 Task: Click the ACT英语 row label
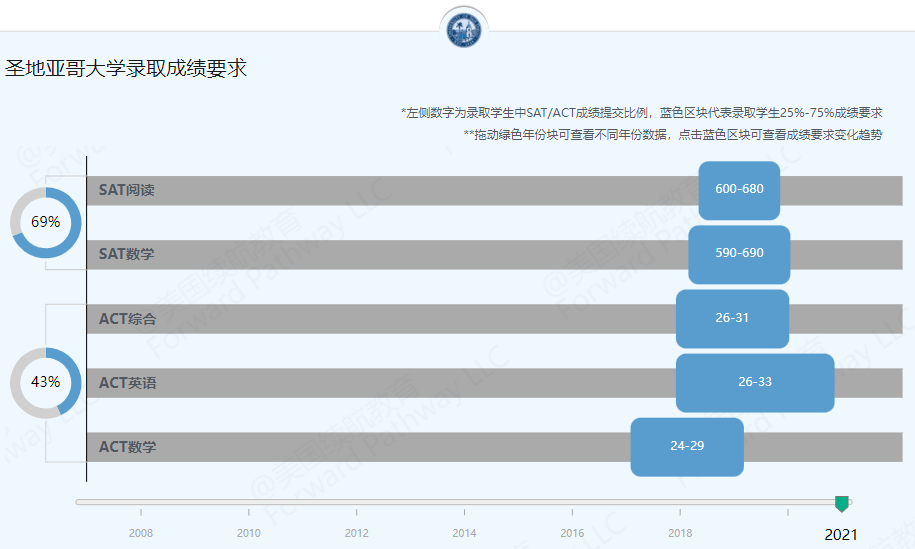click(127, 383)
